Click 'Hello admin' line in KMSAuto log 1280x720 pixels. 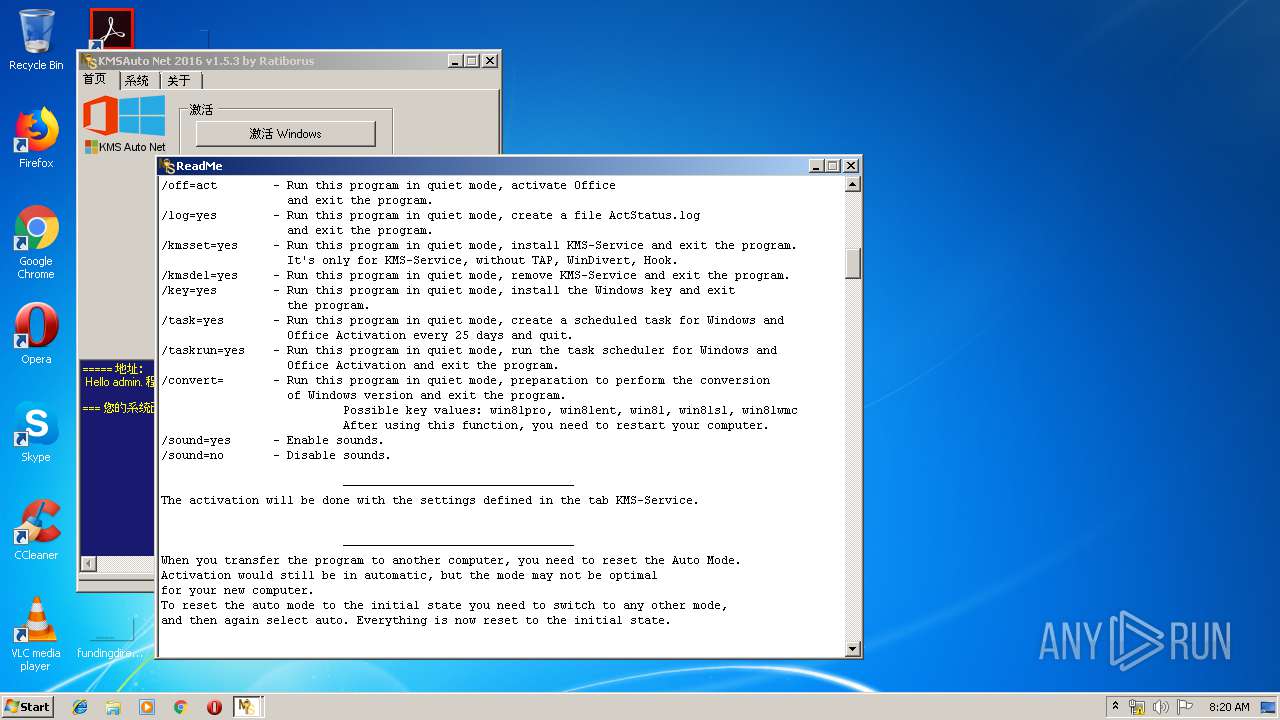[119, 382]
